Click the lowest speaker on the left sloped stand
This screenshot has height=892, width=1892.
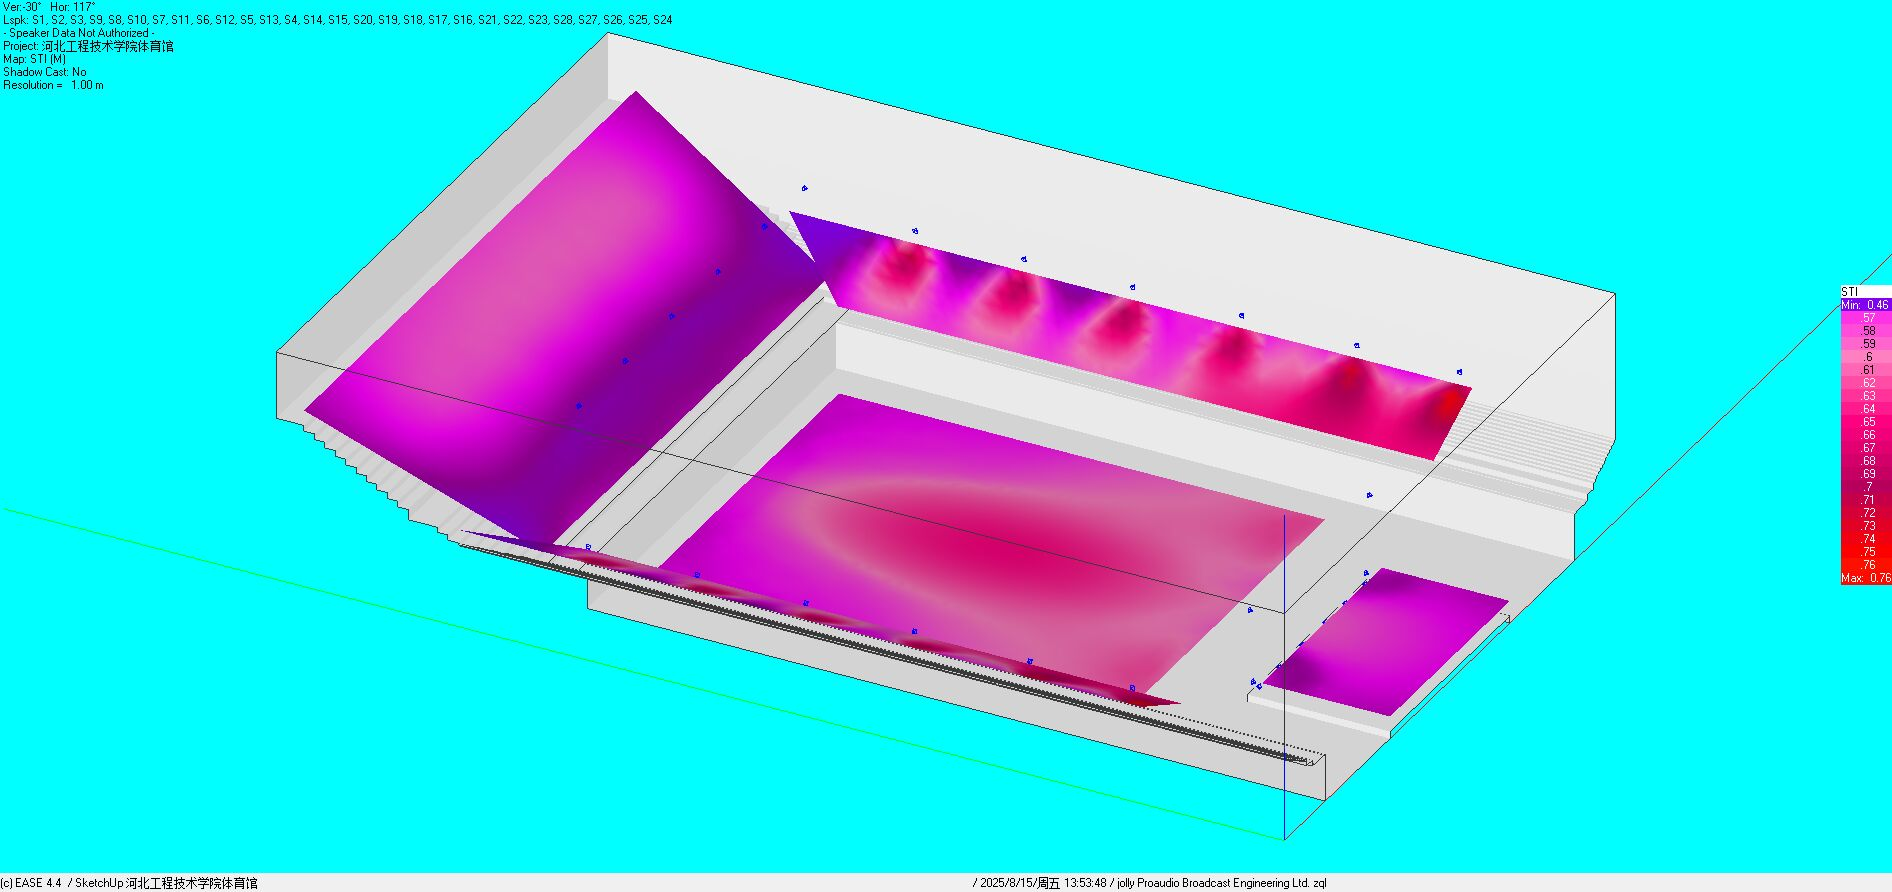point(579,406)
